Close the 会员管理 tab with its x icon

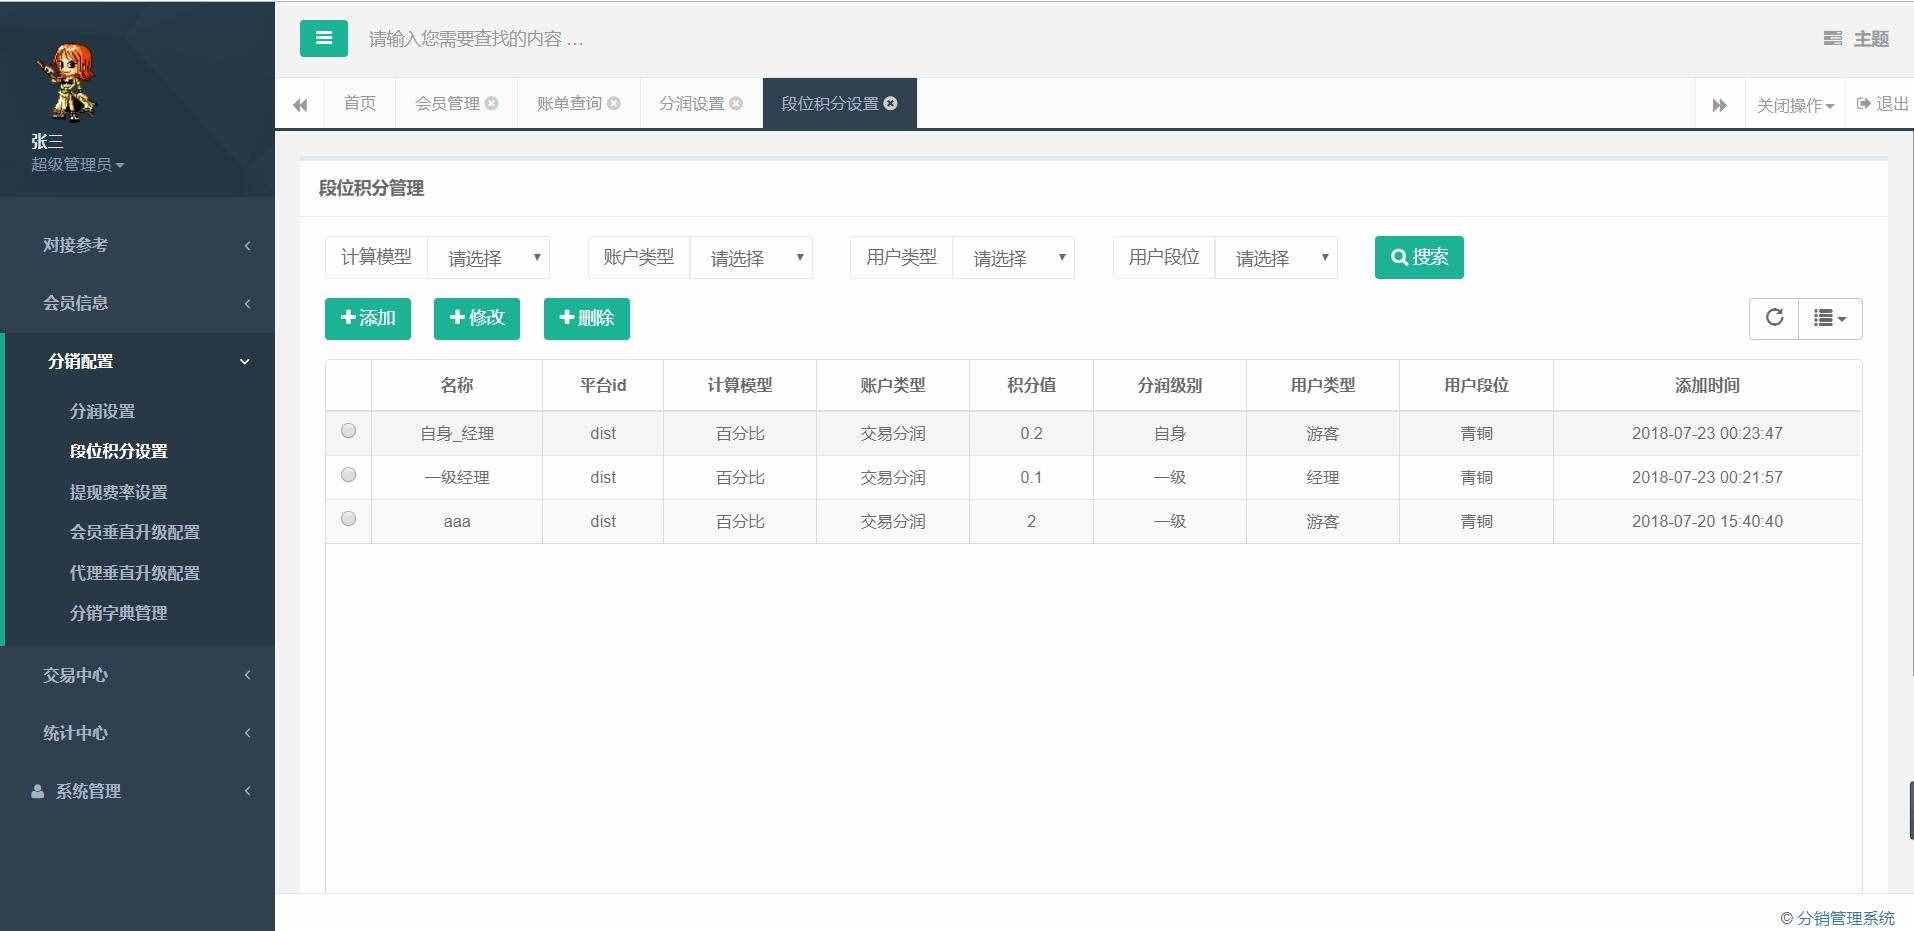pos(492,103)
